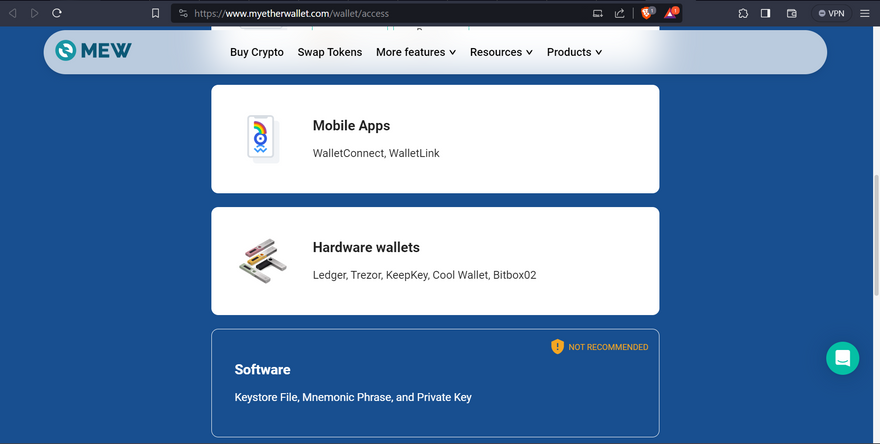
Task: Click the share page icon
Action: click(x=620, y=13)
